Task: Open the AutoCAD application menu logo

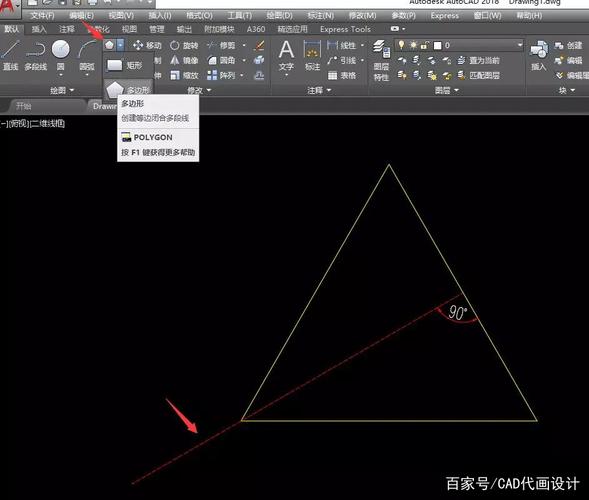Action: coord(8,8)
